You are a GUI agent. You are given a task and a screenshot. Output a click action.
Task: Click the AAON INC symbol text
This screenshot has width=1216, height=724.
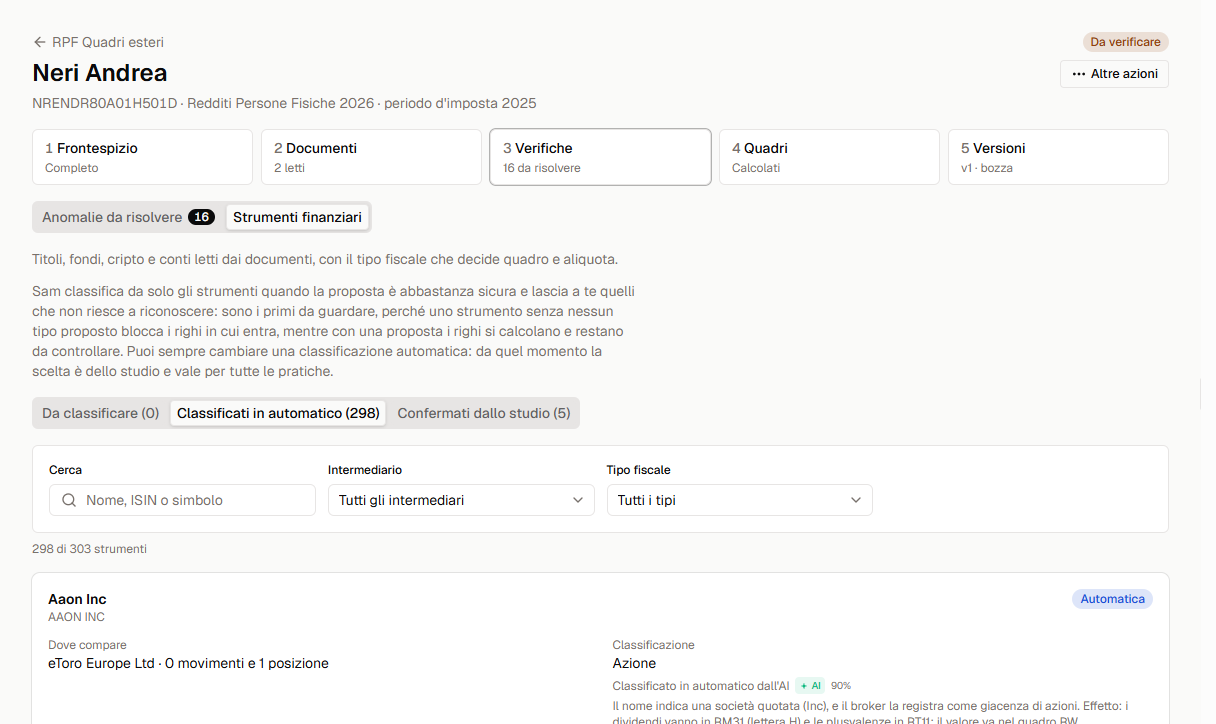pos(76,617)
